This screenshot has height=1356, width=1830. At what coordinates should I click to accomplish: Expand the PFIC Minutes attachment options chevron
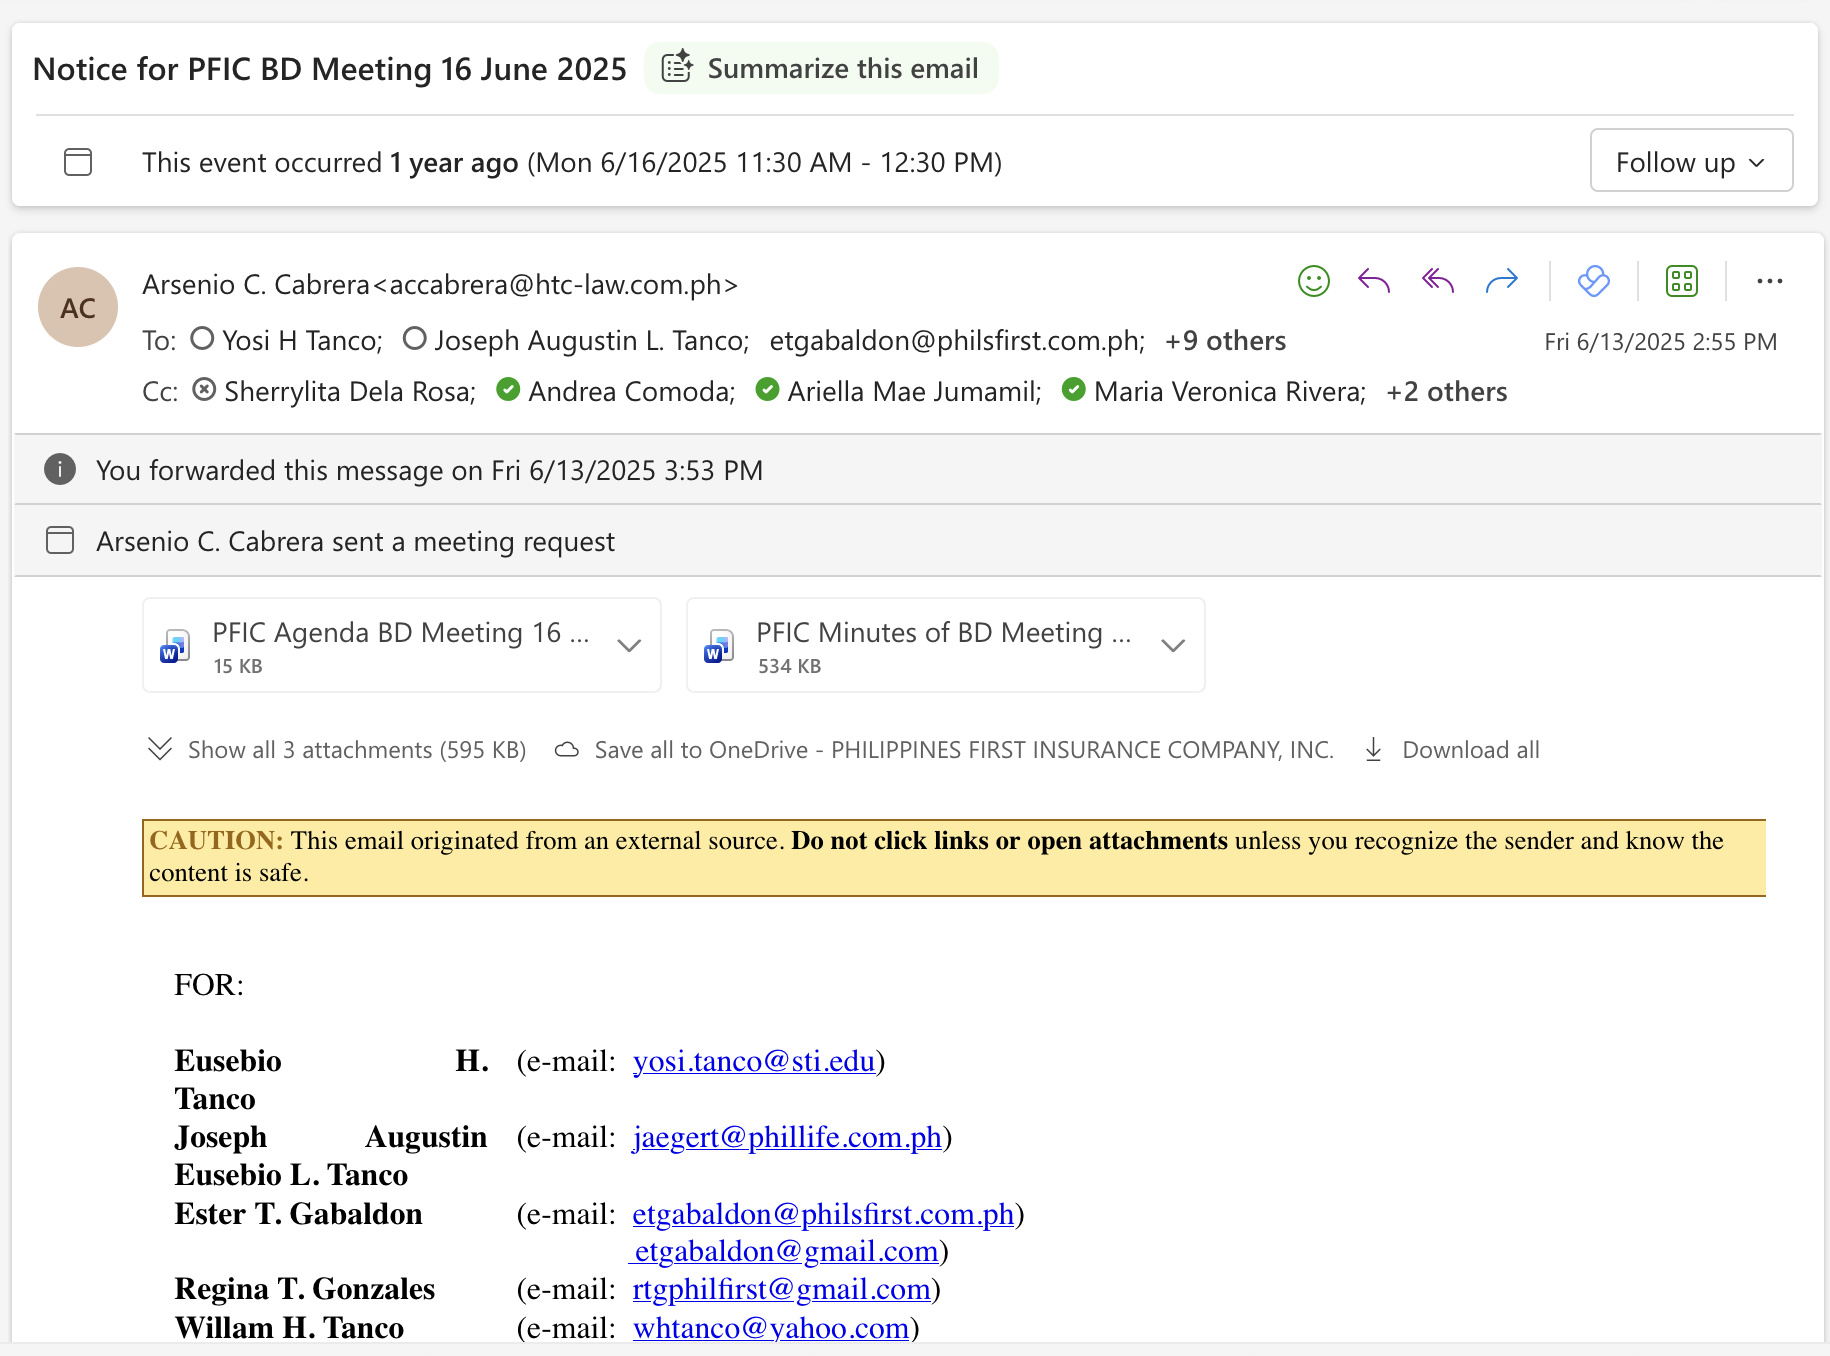click(x=1173, y=645)
